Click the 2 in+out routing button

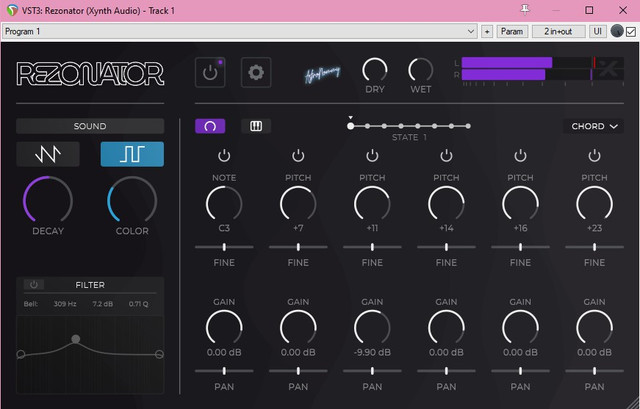(558, 31)
